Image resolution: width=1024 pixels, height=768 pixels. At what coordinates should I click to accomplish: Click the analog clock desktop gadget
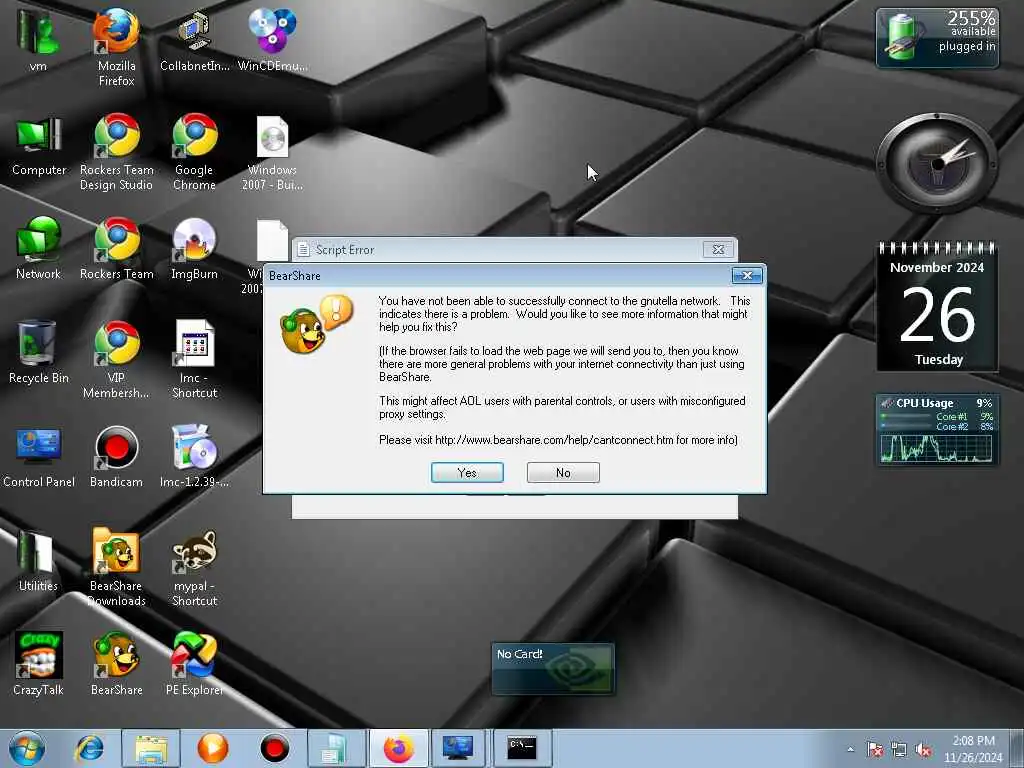(937, 163)
